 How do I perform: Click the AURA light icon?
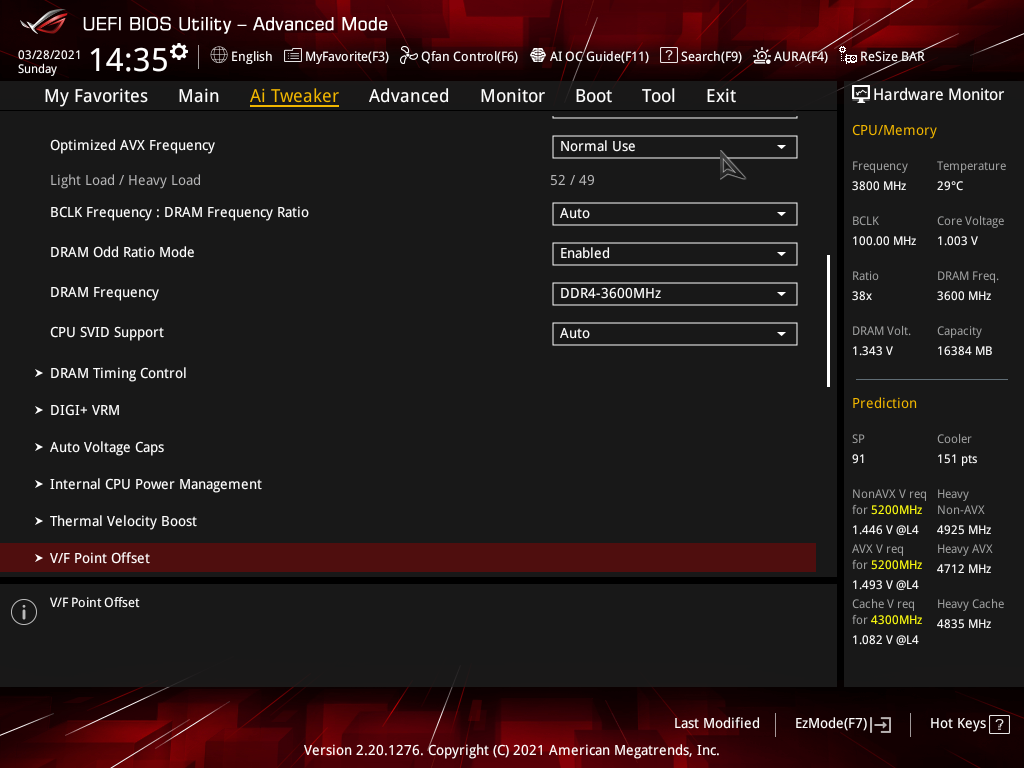click(x=761, y=56)
